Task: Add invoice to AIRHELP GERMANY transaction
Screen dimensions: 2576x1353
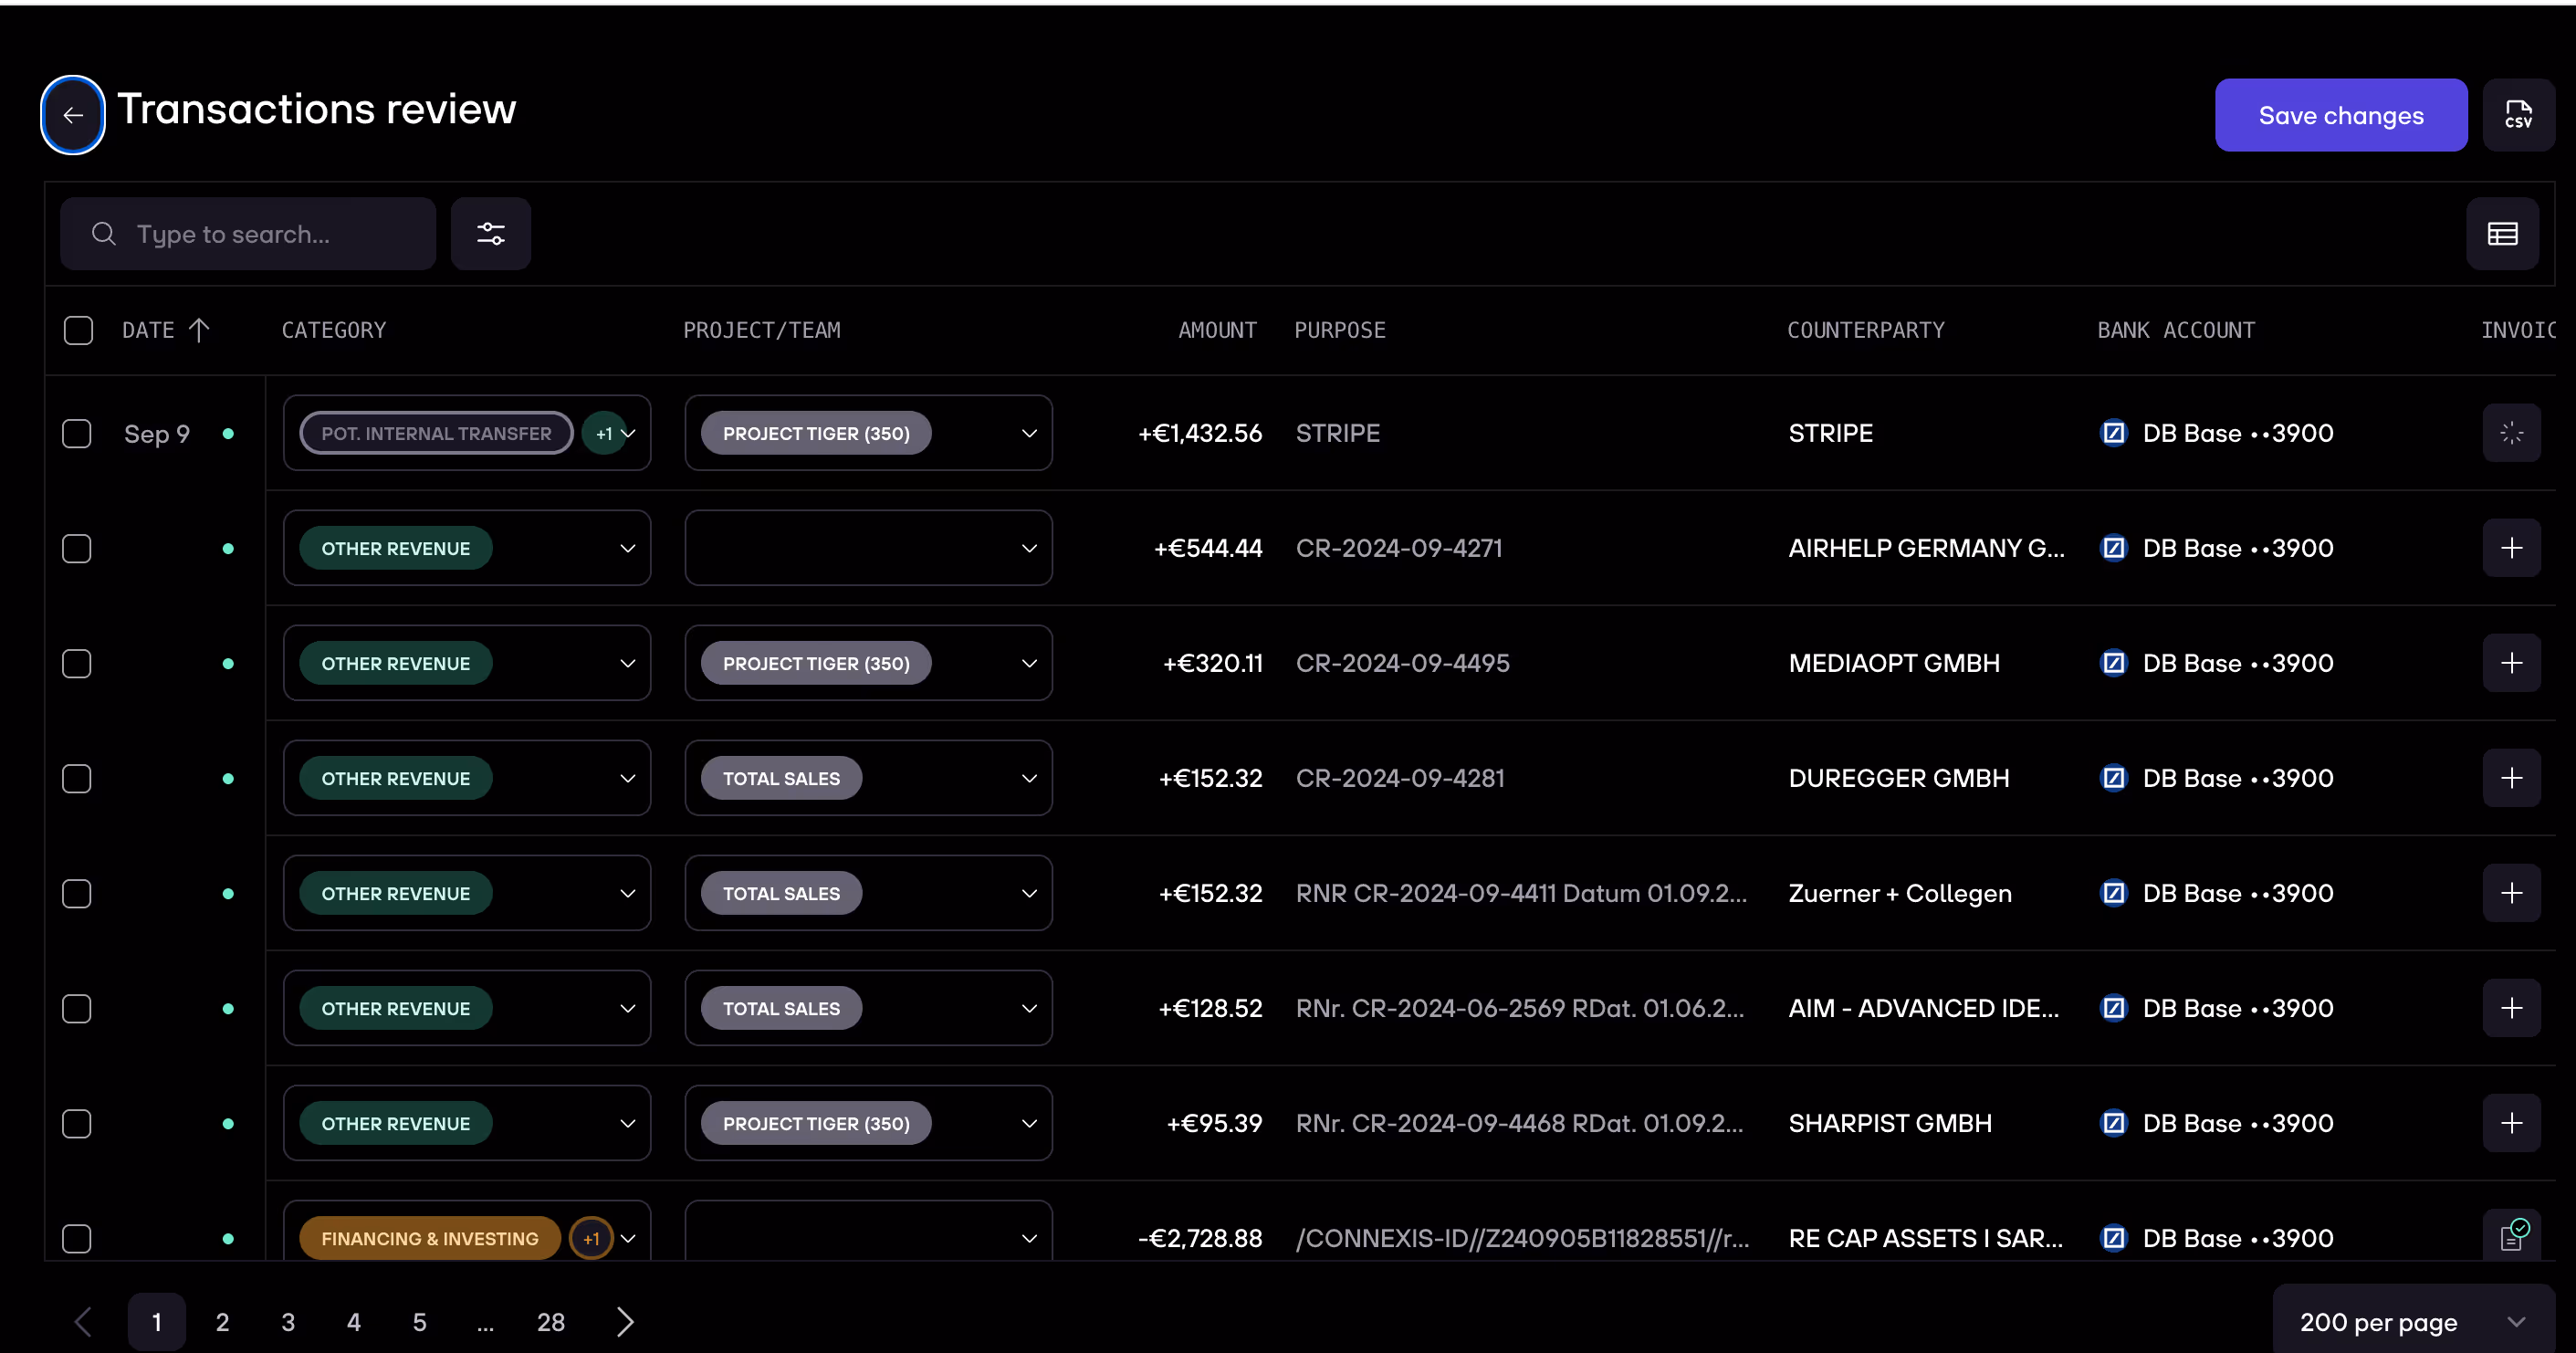Action: pos(2511,548)
